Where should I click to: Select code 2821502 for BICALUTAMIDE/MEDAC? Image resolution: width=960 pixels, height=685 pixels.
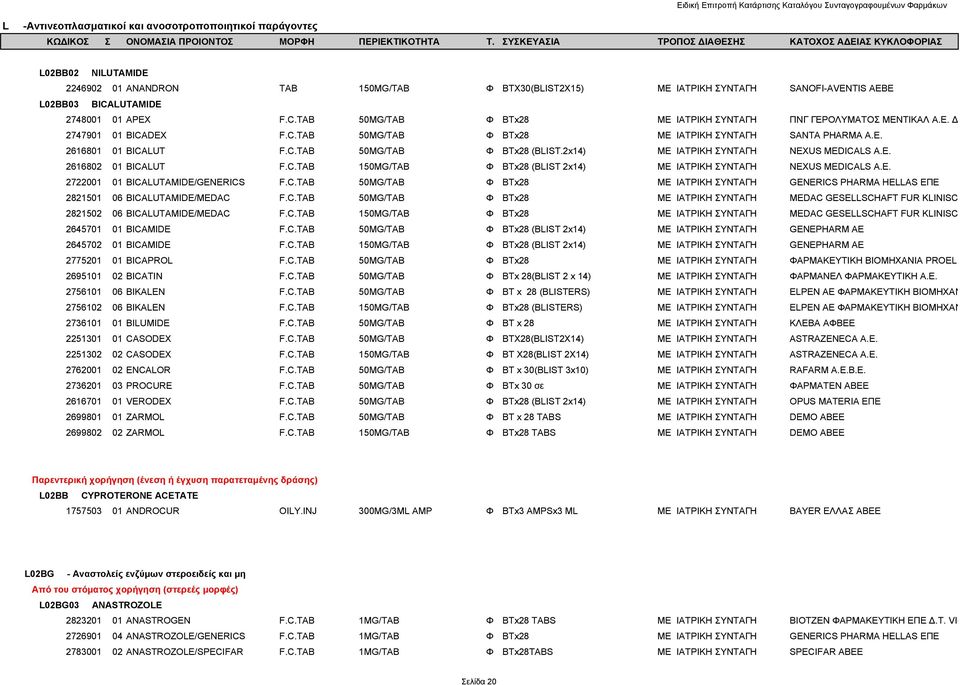pyautogui.click(x=84, y=214)
